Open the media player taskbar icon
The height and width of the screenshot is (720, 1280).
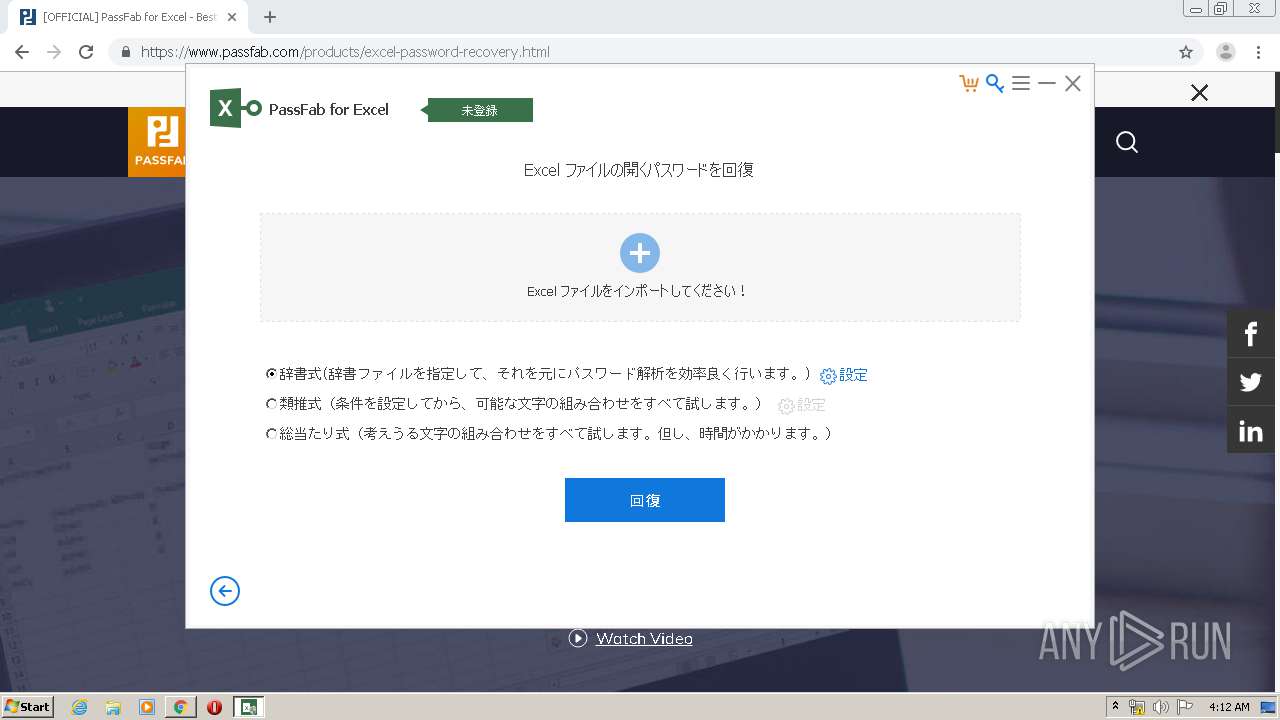[147, 707]
